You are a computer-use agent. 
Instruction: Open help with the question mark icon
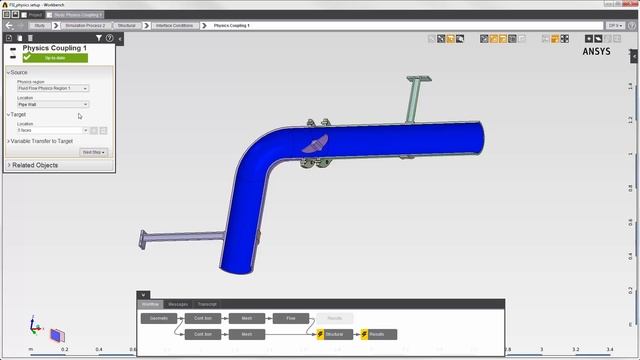(109, 38)
